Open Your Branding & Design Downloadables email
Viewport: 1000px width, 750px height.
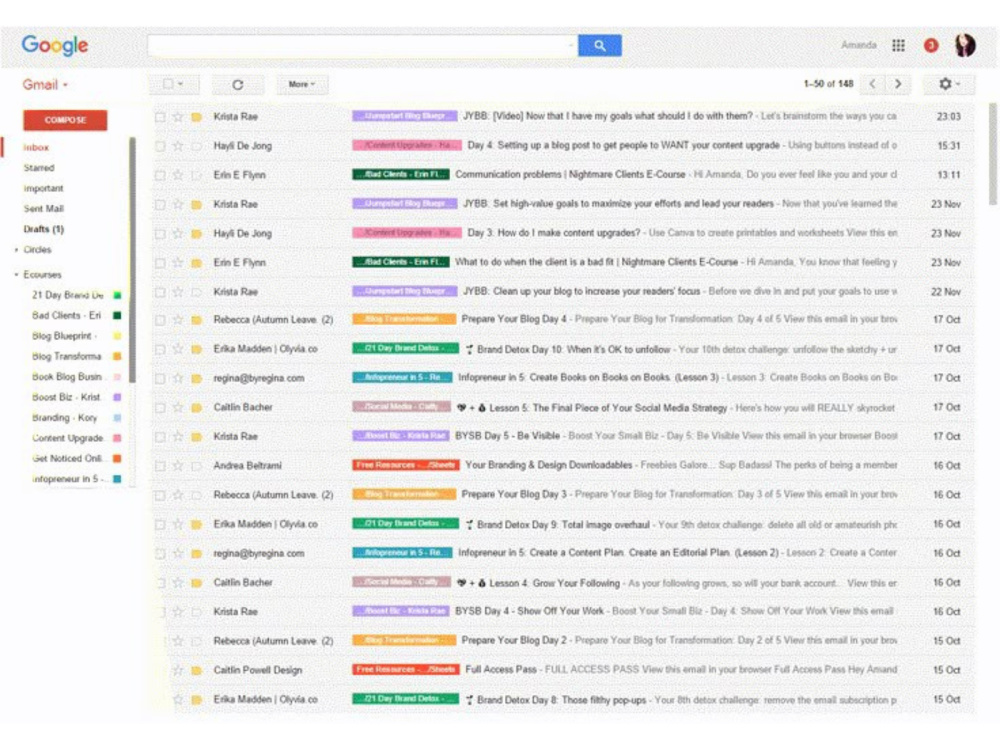point(548,466)
